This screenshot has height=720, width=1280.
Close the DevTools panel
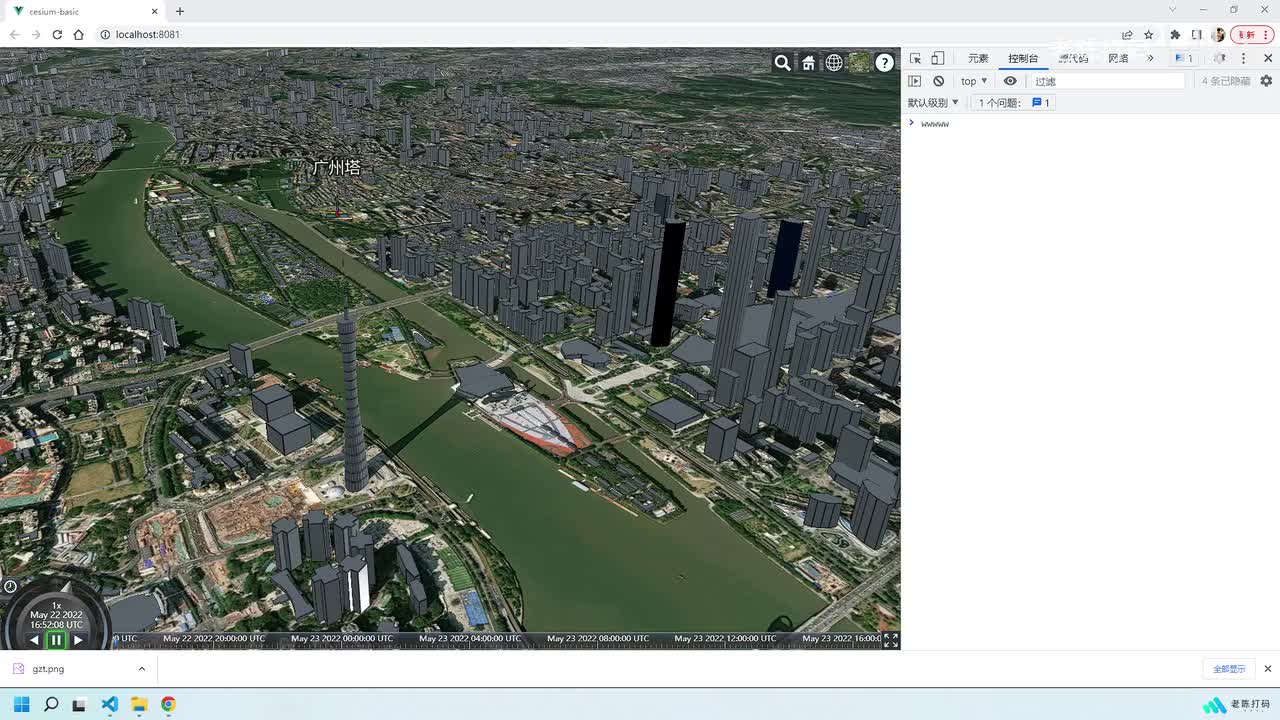pos(1268,58)
